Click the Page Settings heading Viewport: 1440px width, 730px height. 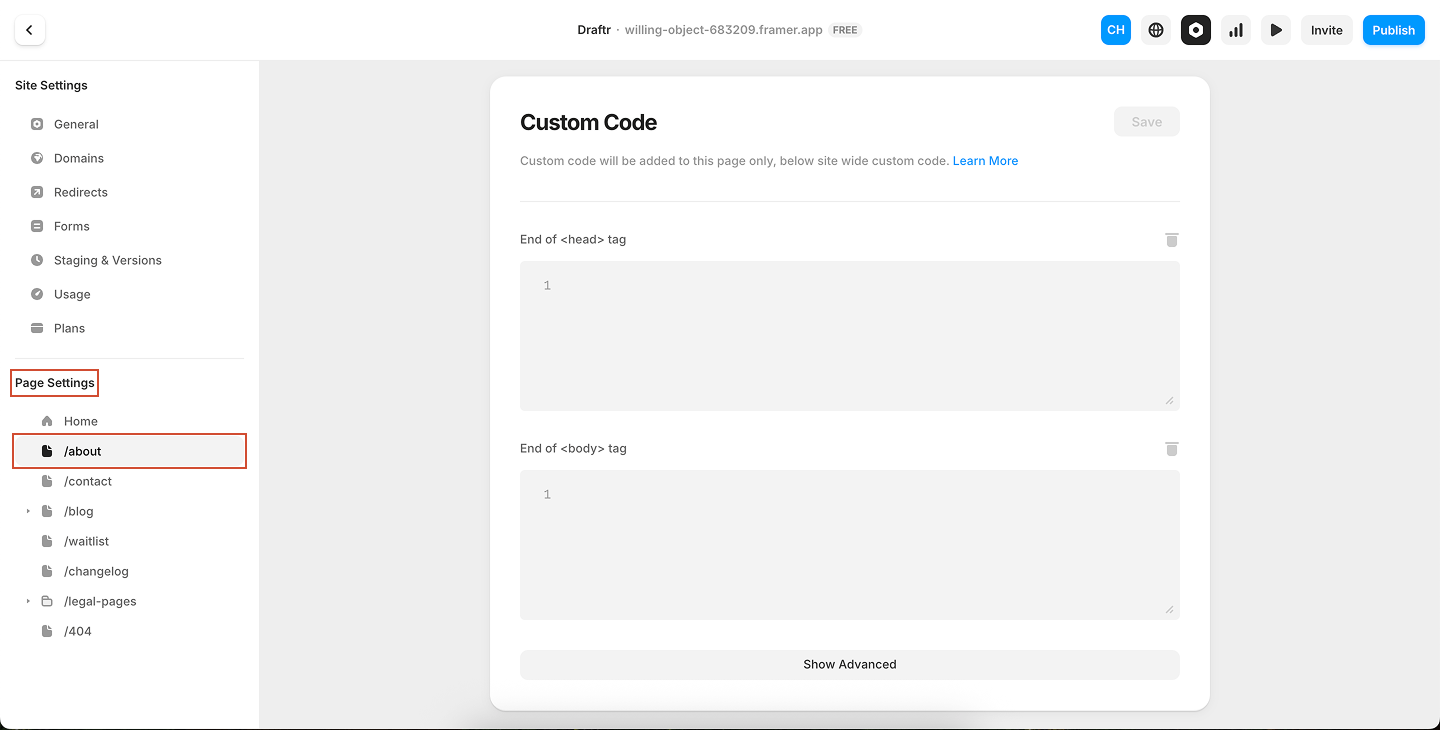[x=55, y=383]
